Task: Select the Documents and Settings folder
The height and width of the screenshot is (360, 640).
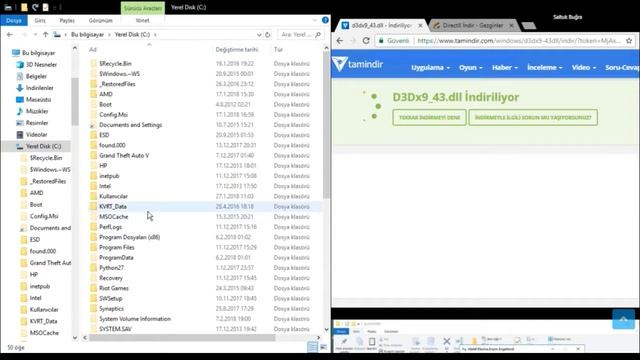Action: (131, 125)
